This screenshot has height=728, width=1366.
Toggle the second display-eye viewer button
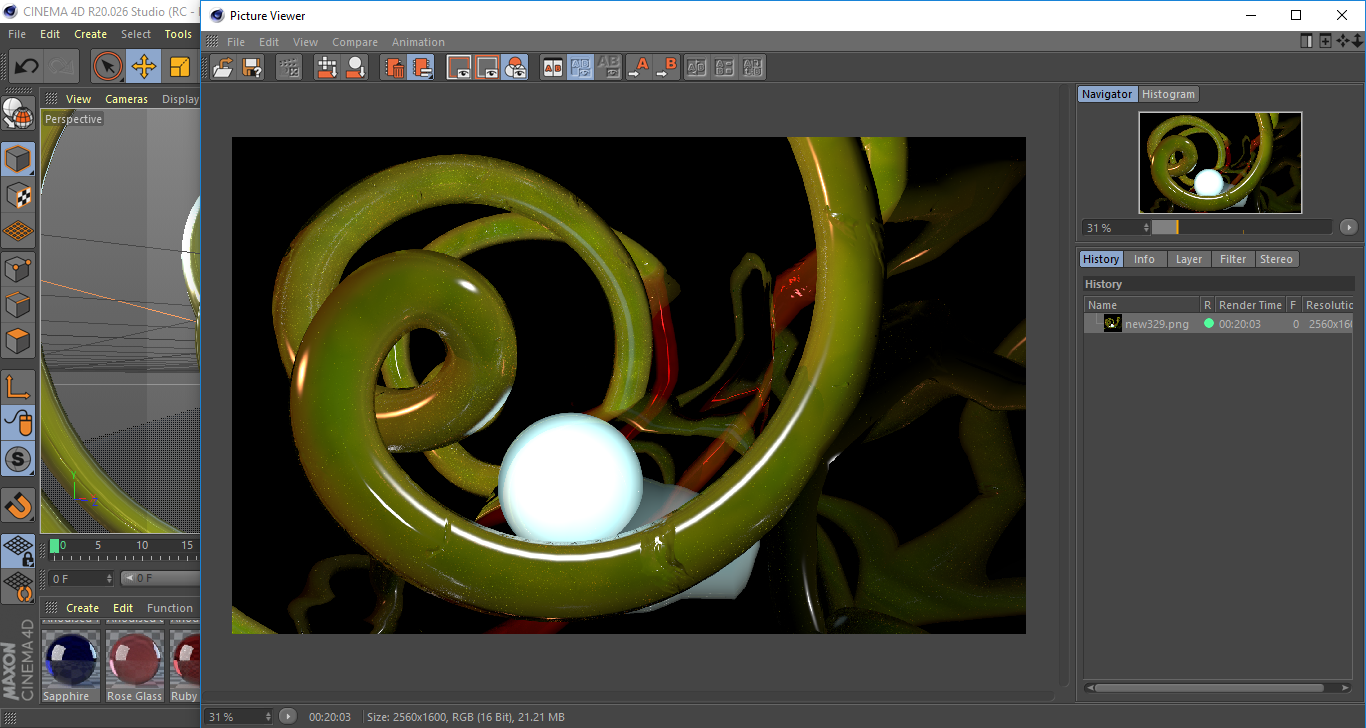click(487, 67)
